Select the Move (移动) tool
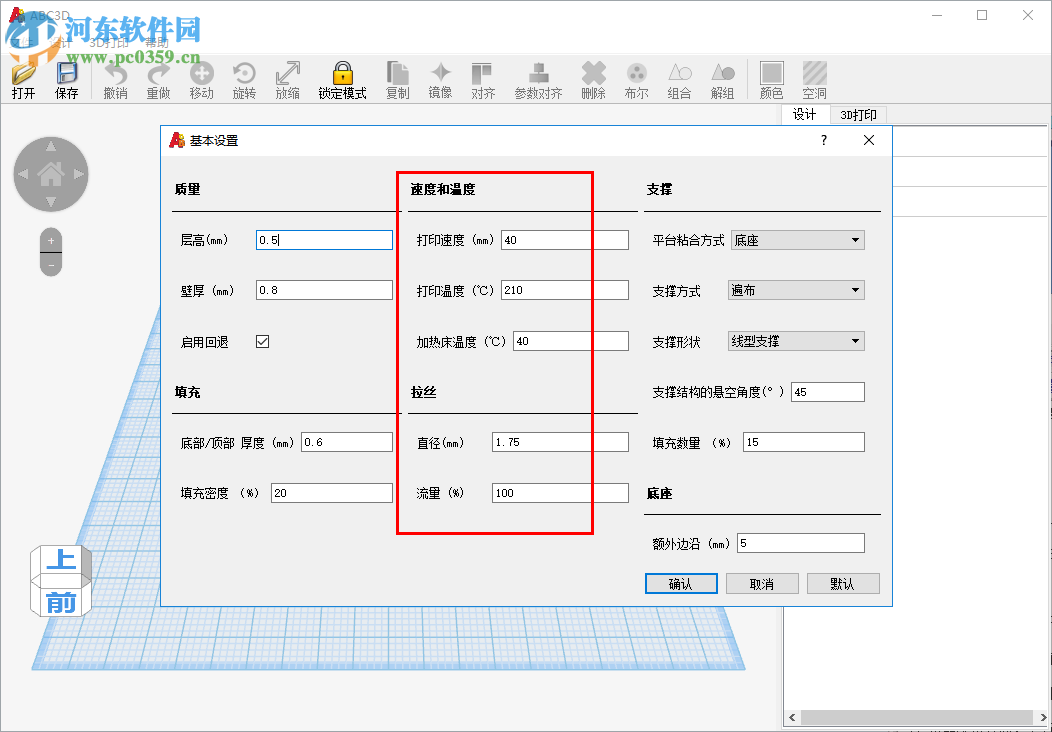 coord(201,81)
